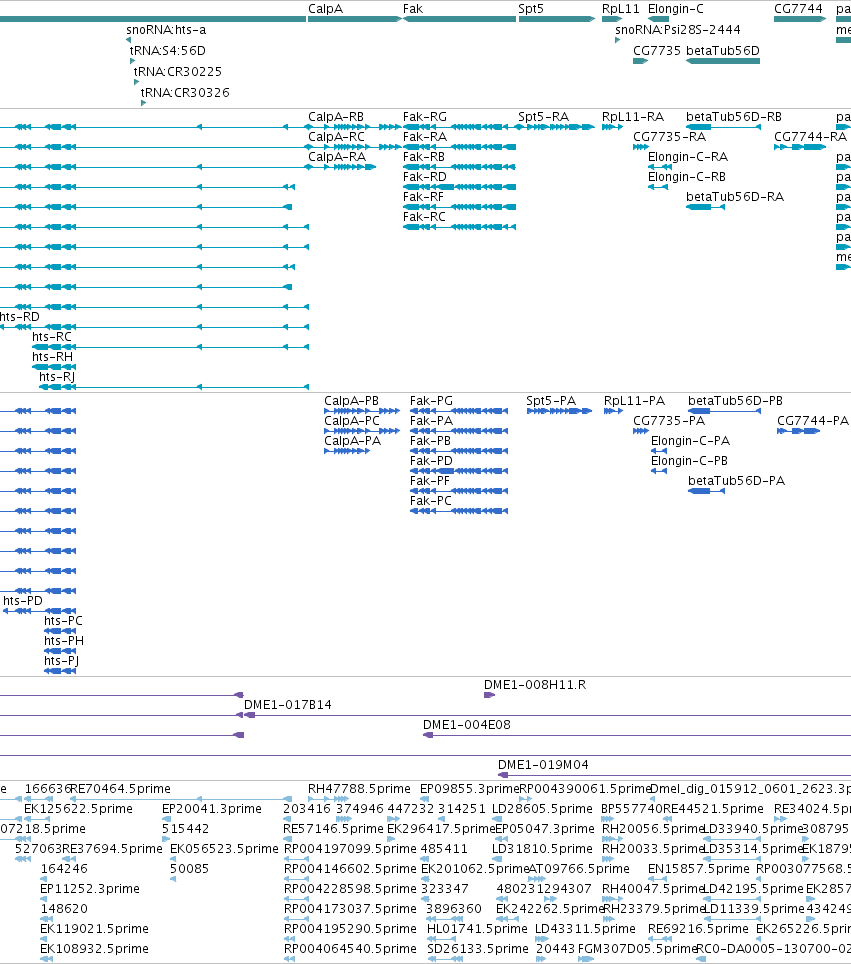Click the Elongin-C gene label
The height and width of the screenshot is (964, 851).
pyautogui.click(x=676, y=9)
